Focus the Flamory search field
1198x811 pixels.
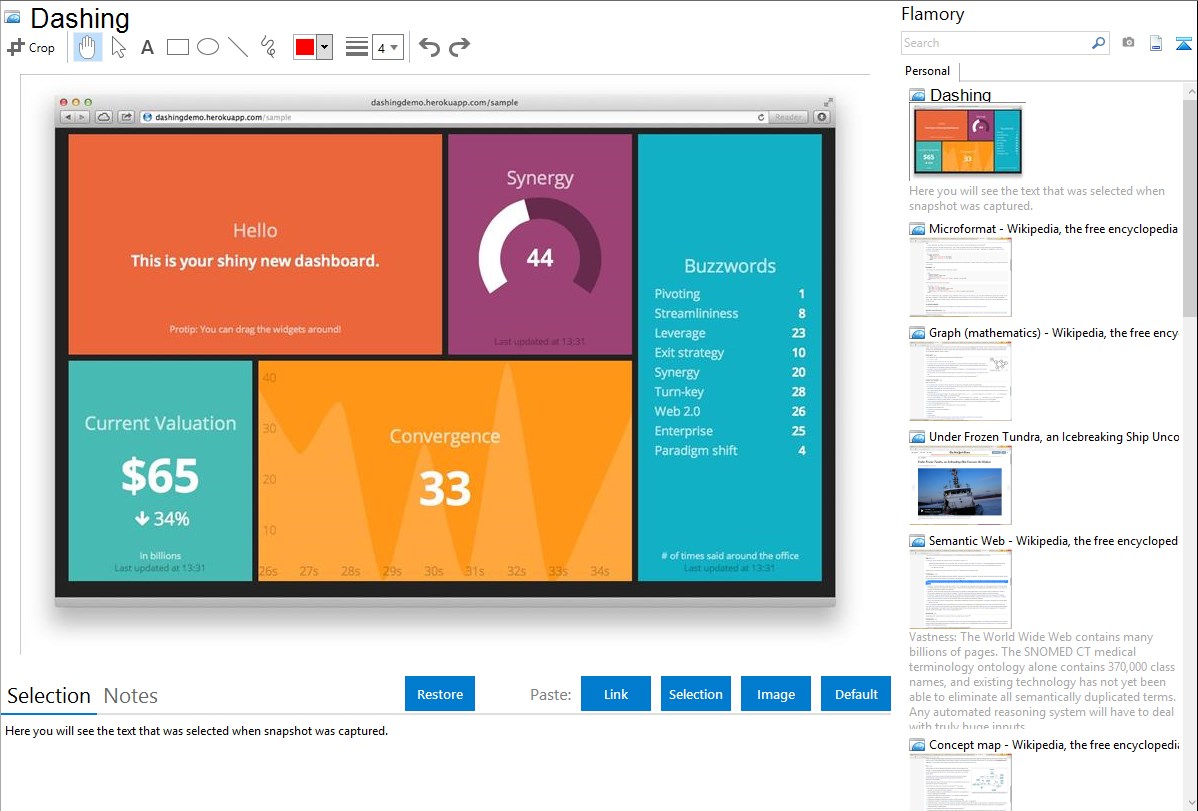point(996,43)
